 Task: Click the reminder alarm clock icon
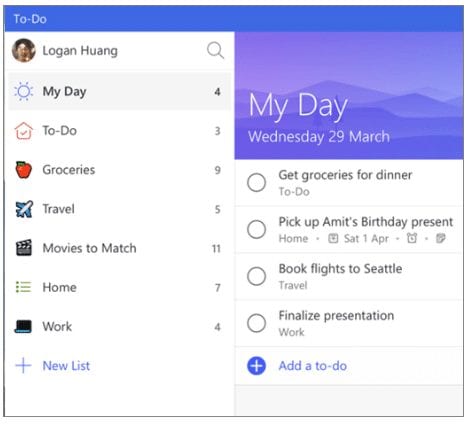pos(412,238)
